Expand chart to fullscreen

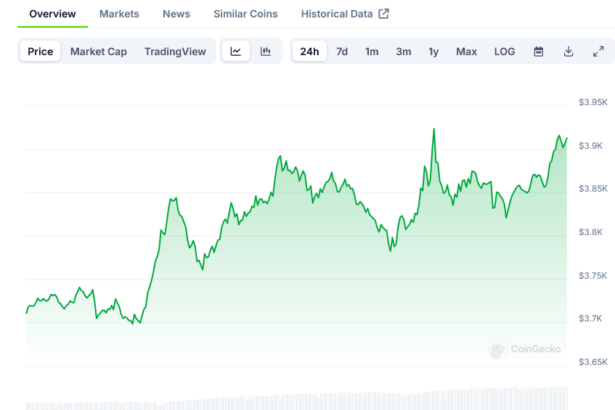(598, 51)
